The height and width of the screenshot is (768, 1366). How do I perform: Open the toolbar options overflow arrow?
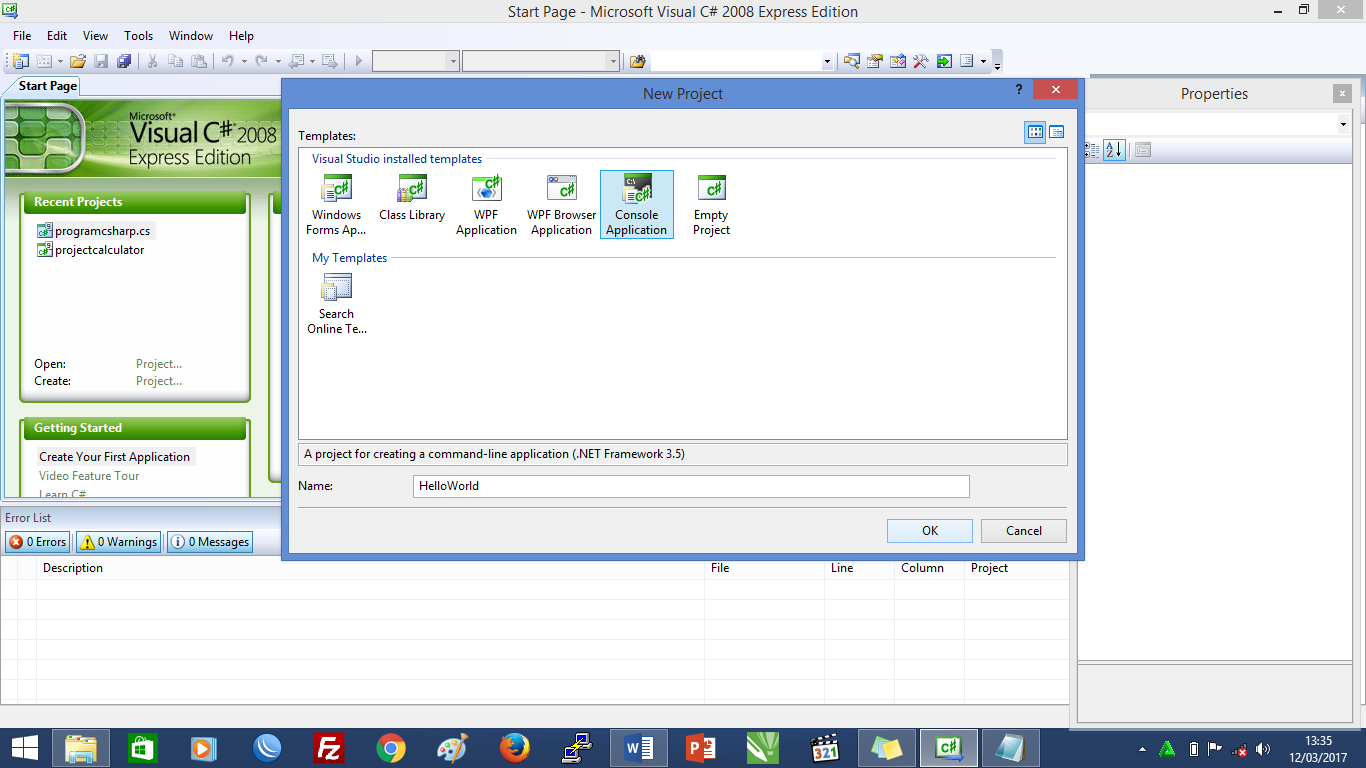[997, 62]
